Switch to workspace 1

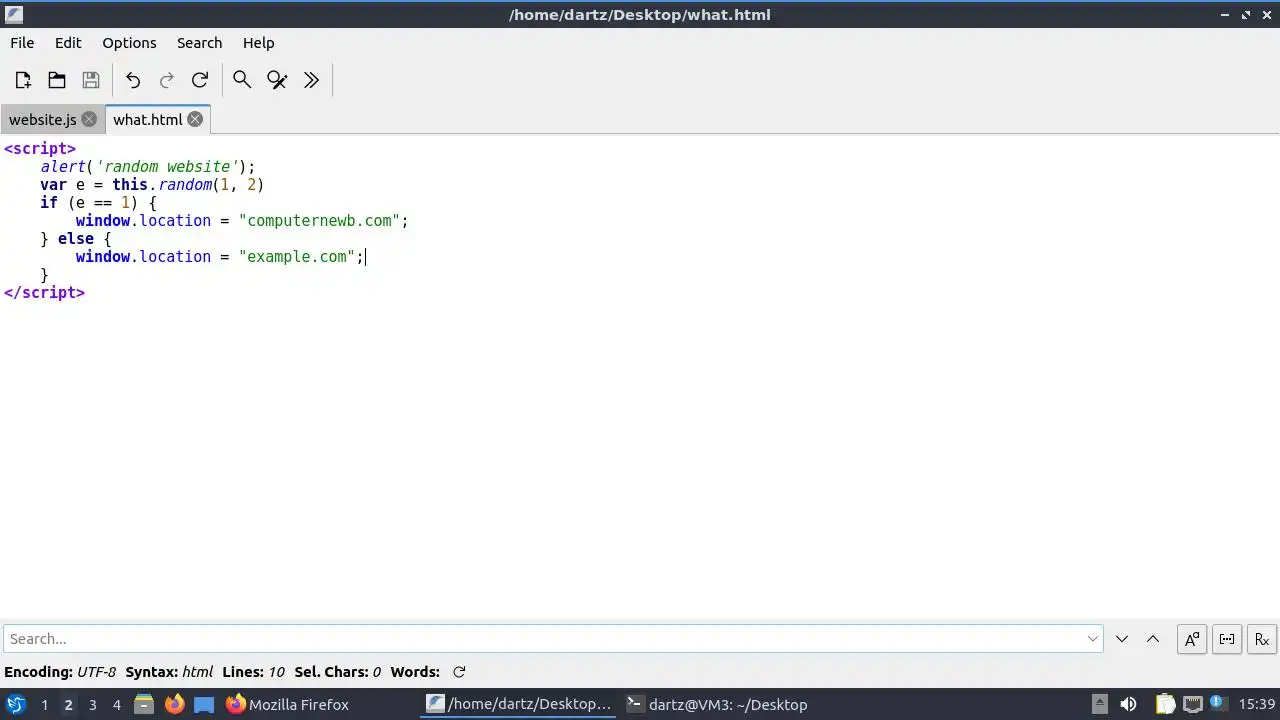(x=44, y=704)
